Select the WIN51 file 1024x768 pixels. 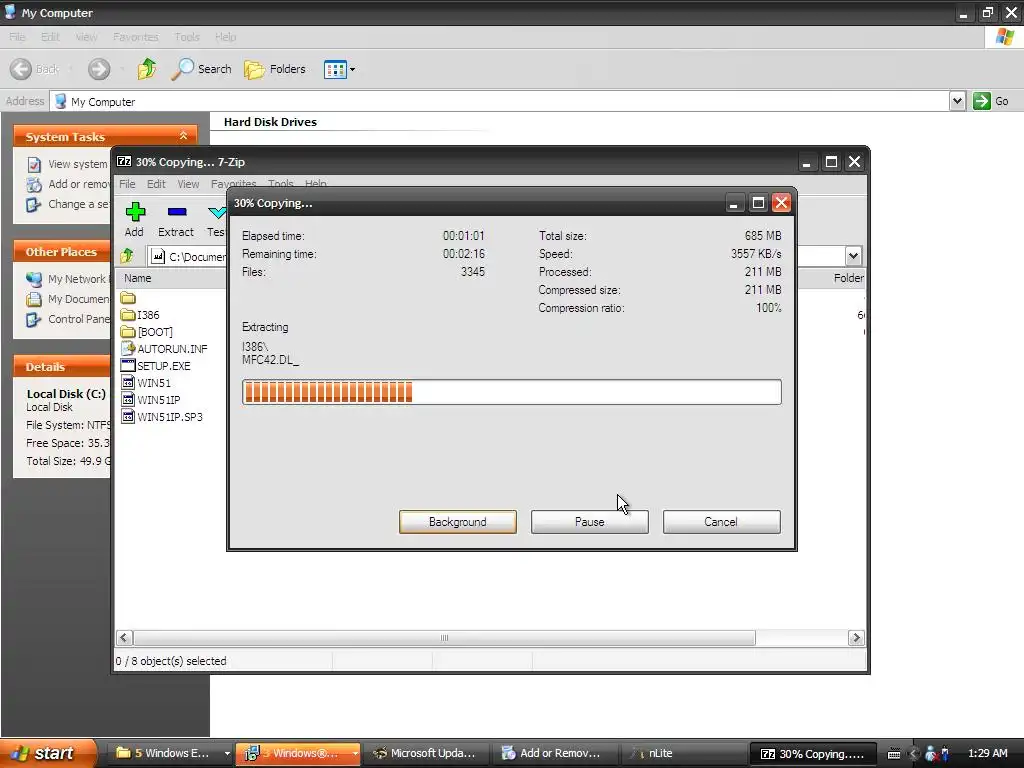point(146,383)
